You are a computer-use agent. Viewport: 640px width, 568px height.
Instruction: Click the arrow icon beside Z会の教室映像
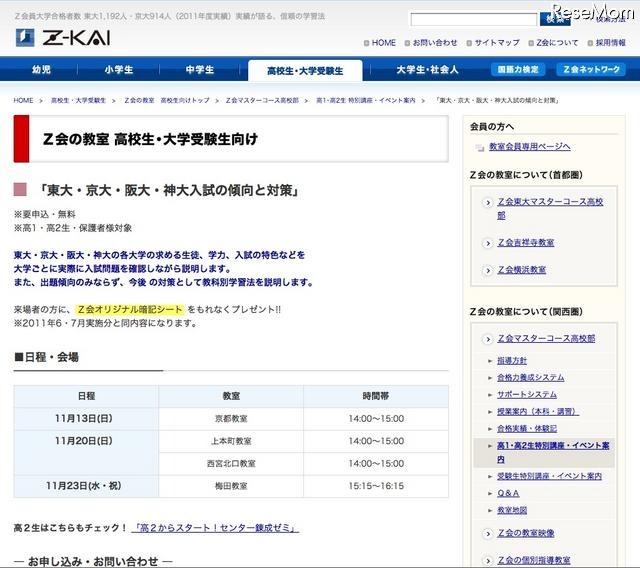click(487, 533)
